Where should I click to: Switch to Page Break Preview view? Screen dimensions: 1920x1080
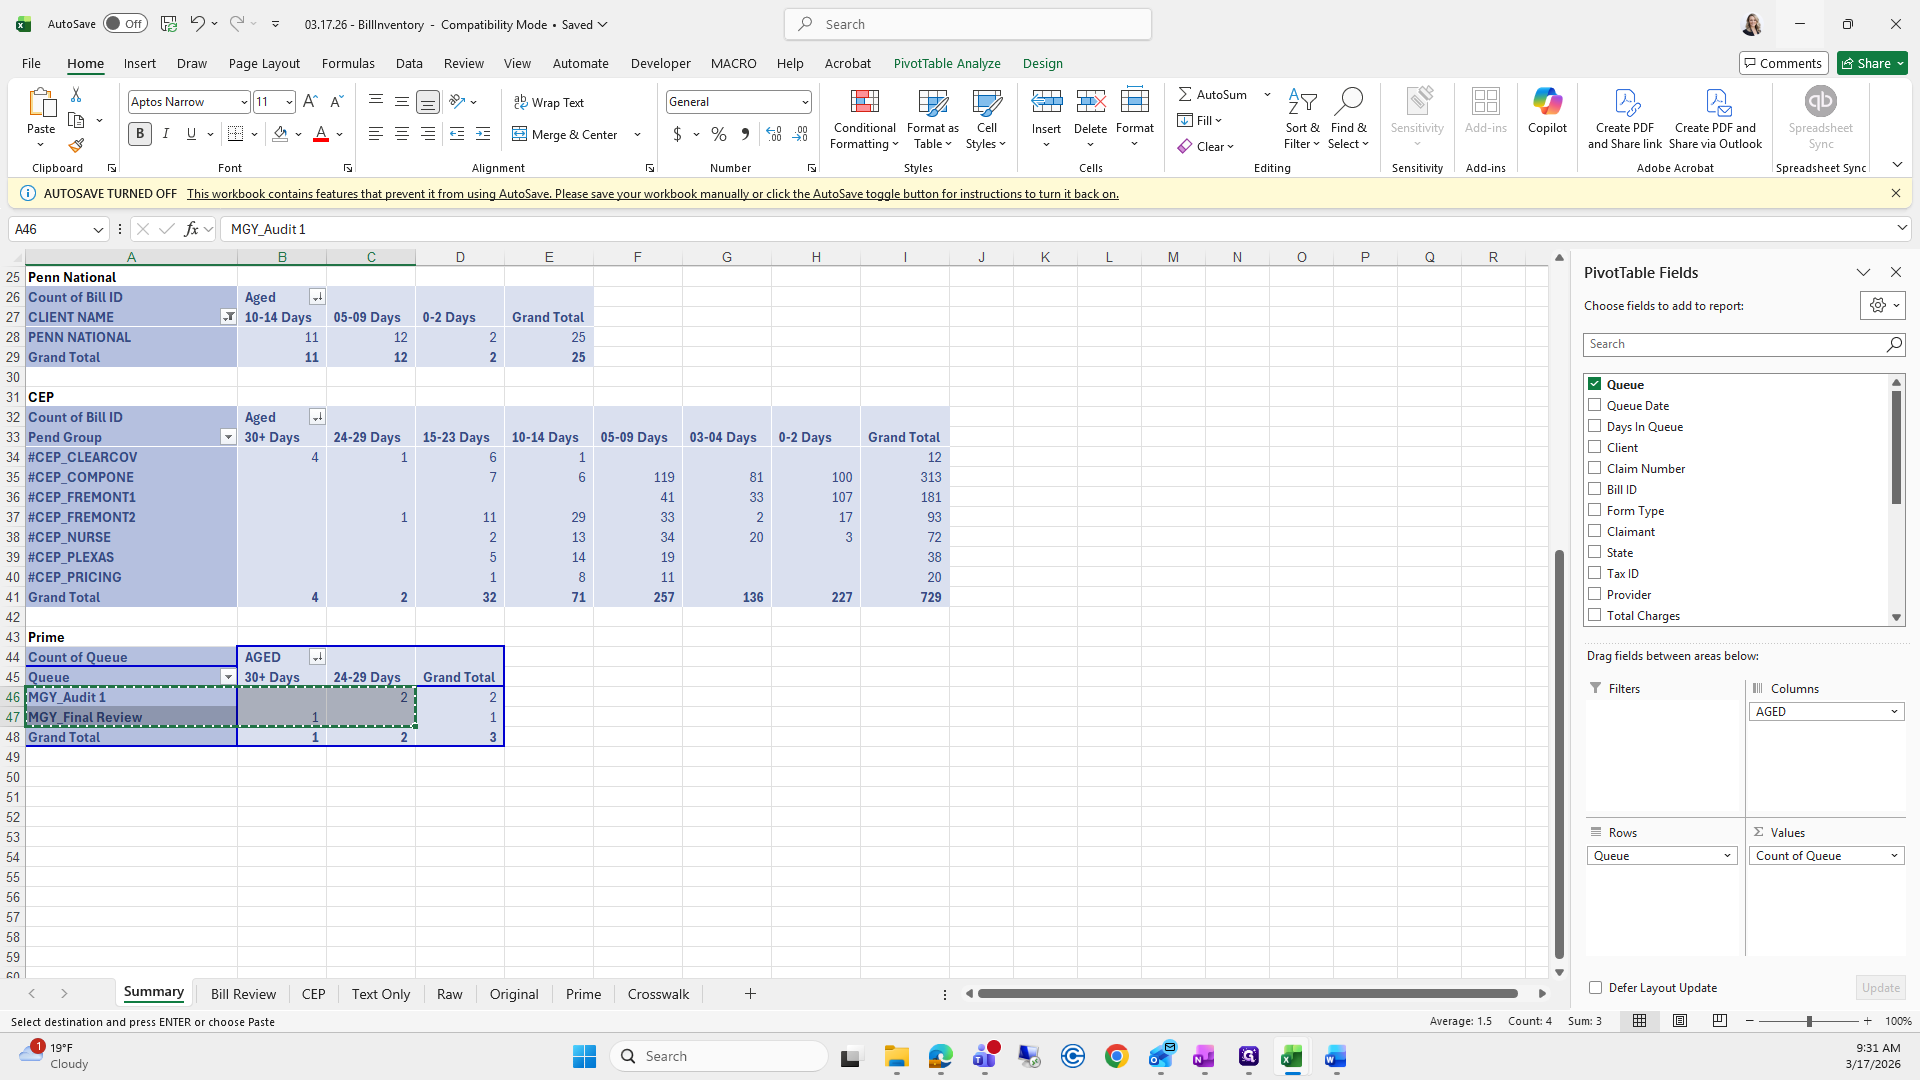1719,1021
